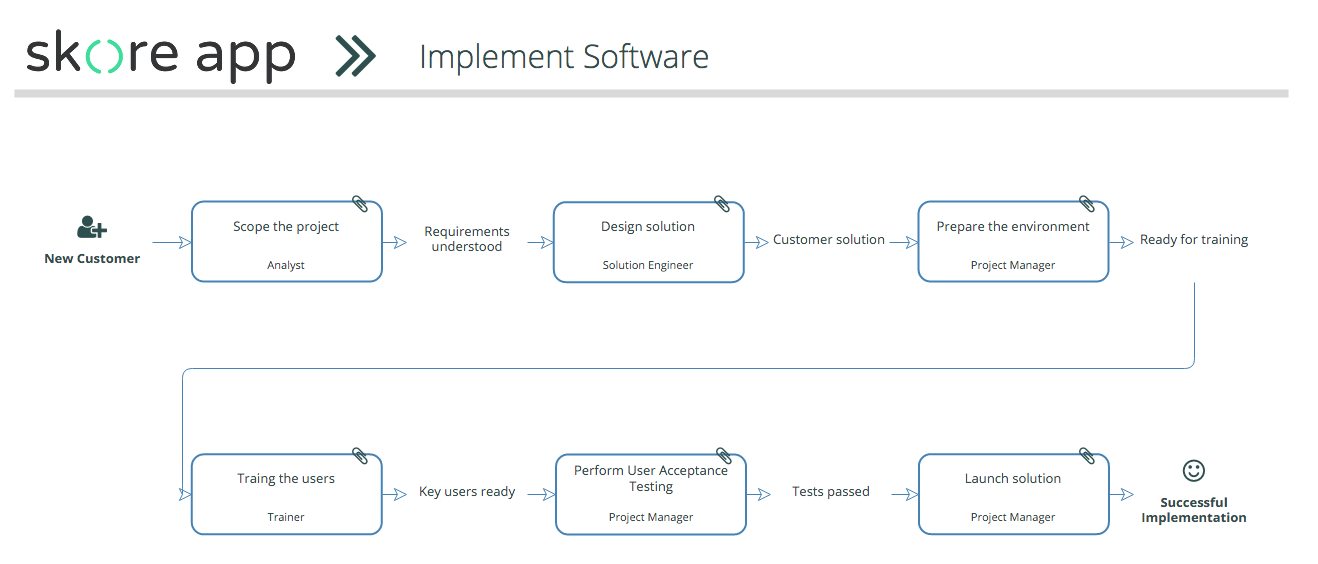Click the smiley face Successful Implementation icon

point(1194,470)
